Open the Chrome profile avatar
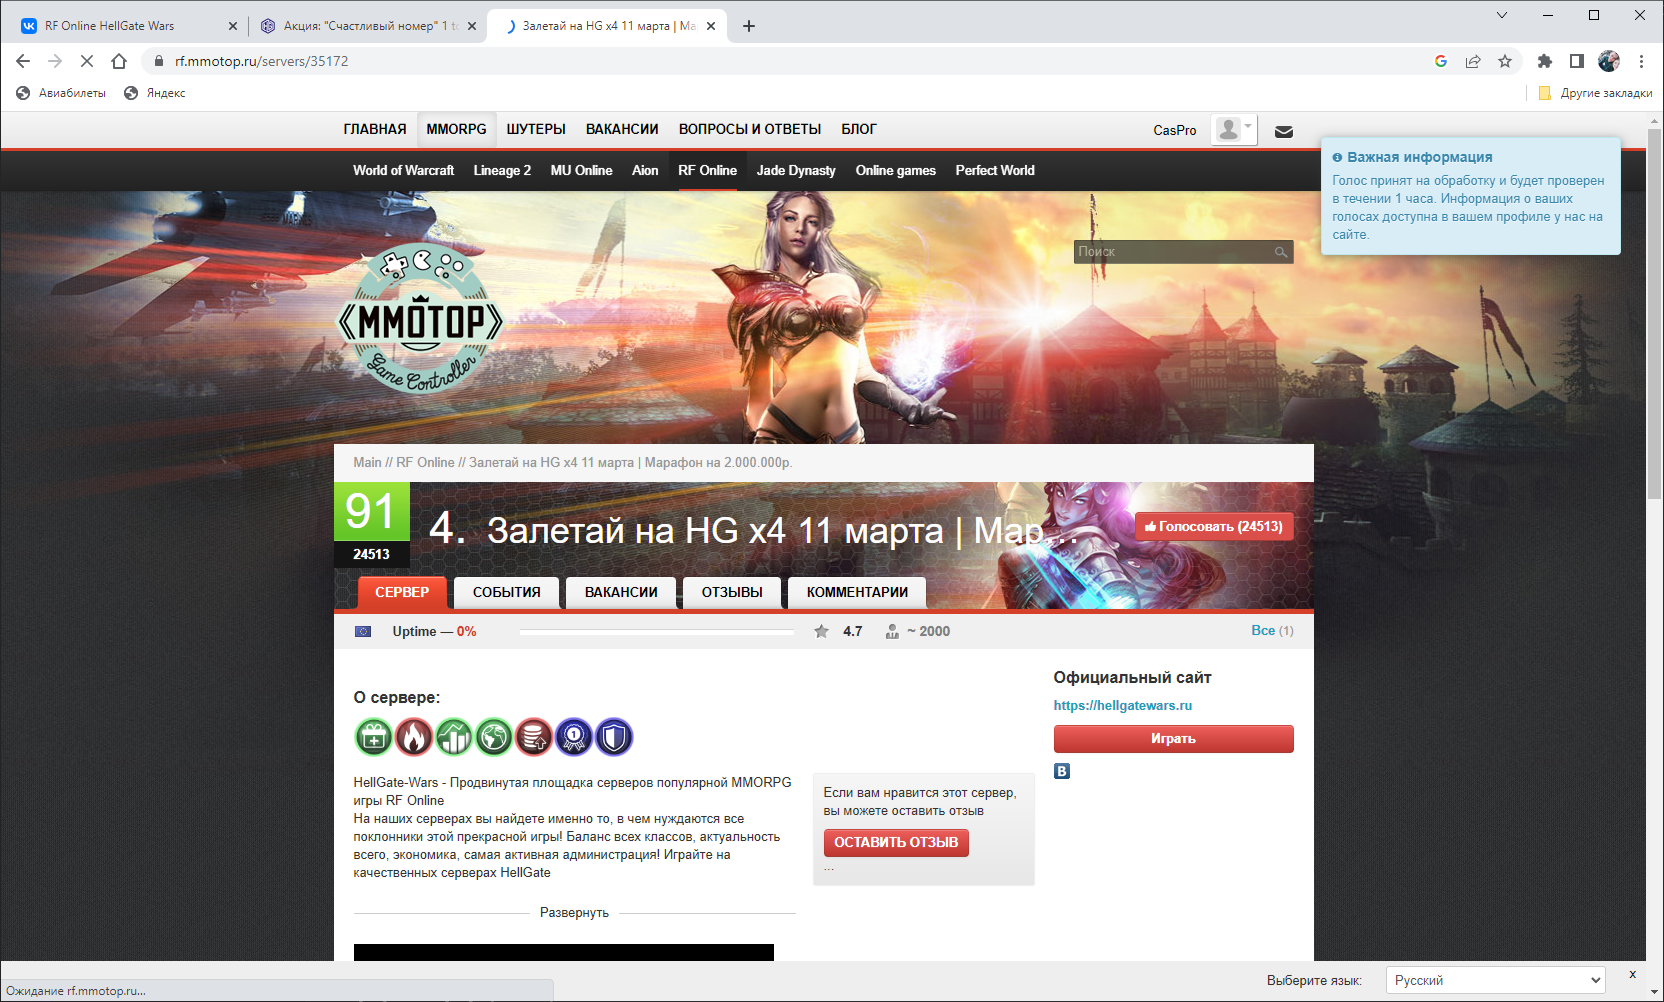The image size is (1664, 1002). 1609,61
